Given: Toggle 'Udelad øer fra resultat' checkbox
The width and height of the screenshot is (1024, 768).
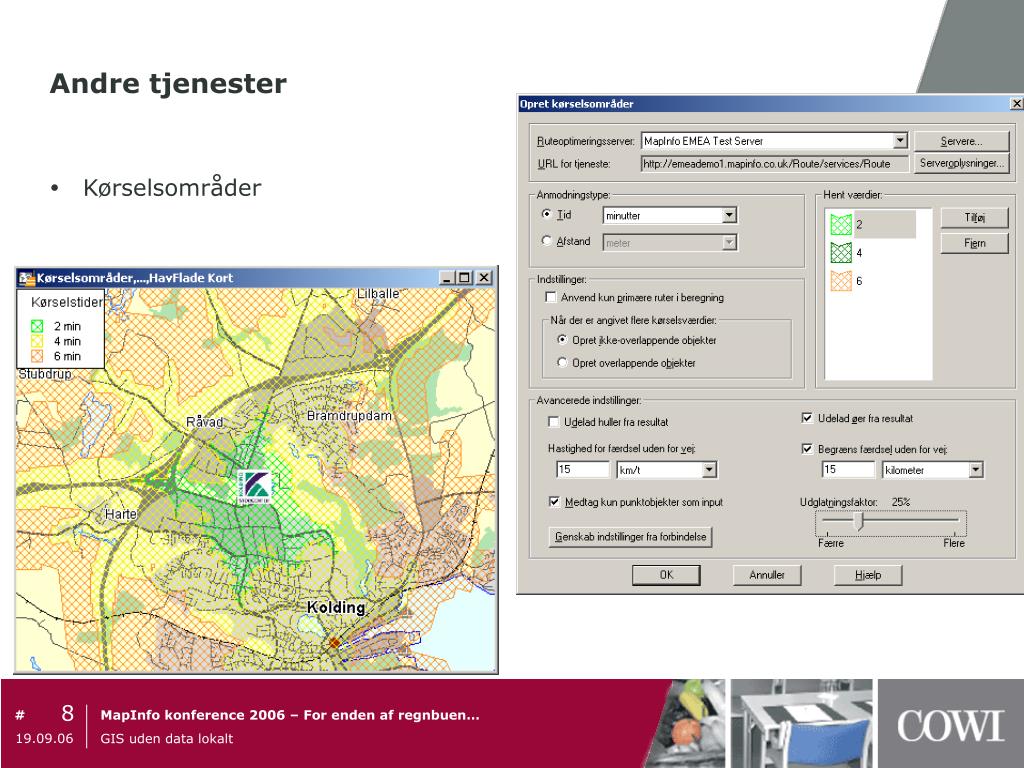Looking at the screenshot, I should (x=807, y=418).
